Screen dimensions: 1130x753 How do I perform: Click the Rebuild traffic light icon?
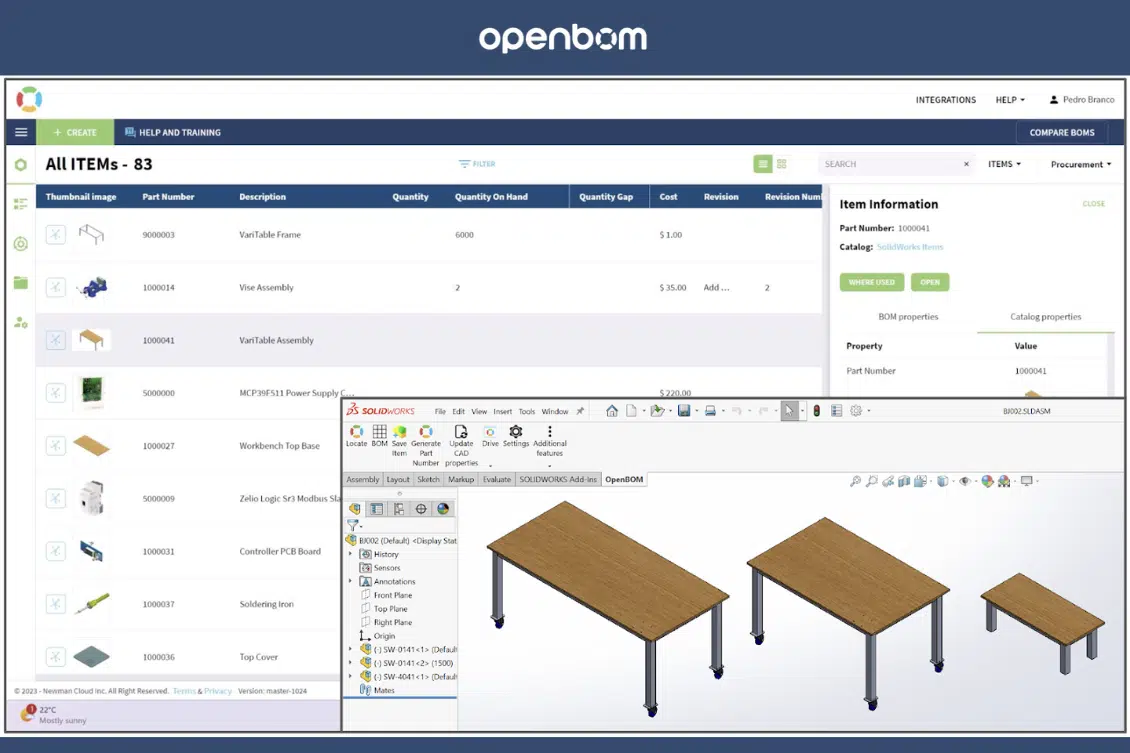[817, 411]
